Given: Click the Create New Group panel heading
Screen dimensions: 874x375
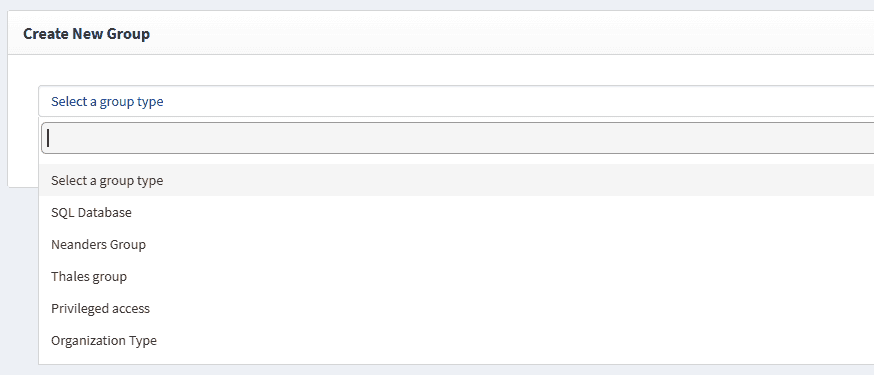Looking at the screenshot, I should [x=86, y=34].
